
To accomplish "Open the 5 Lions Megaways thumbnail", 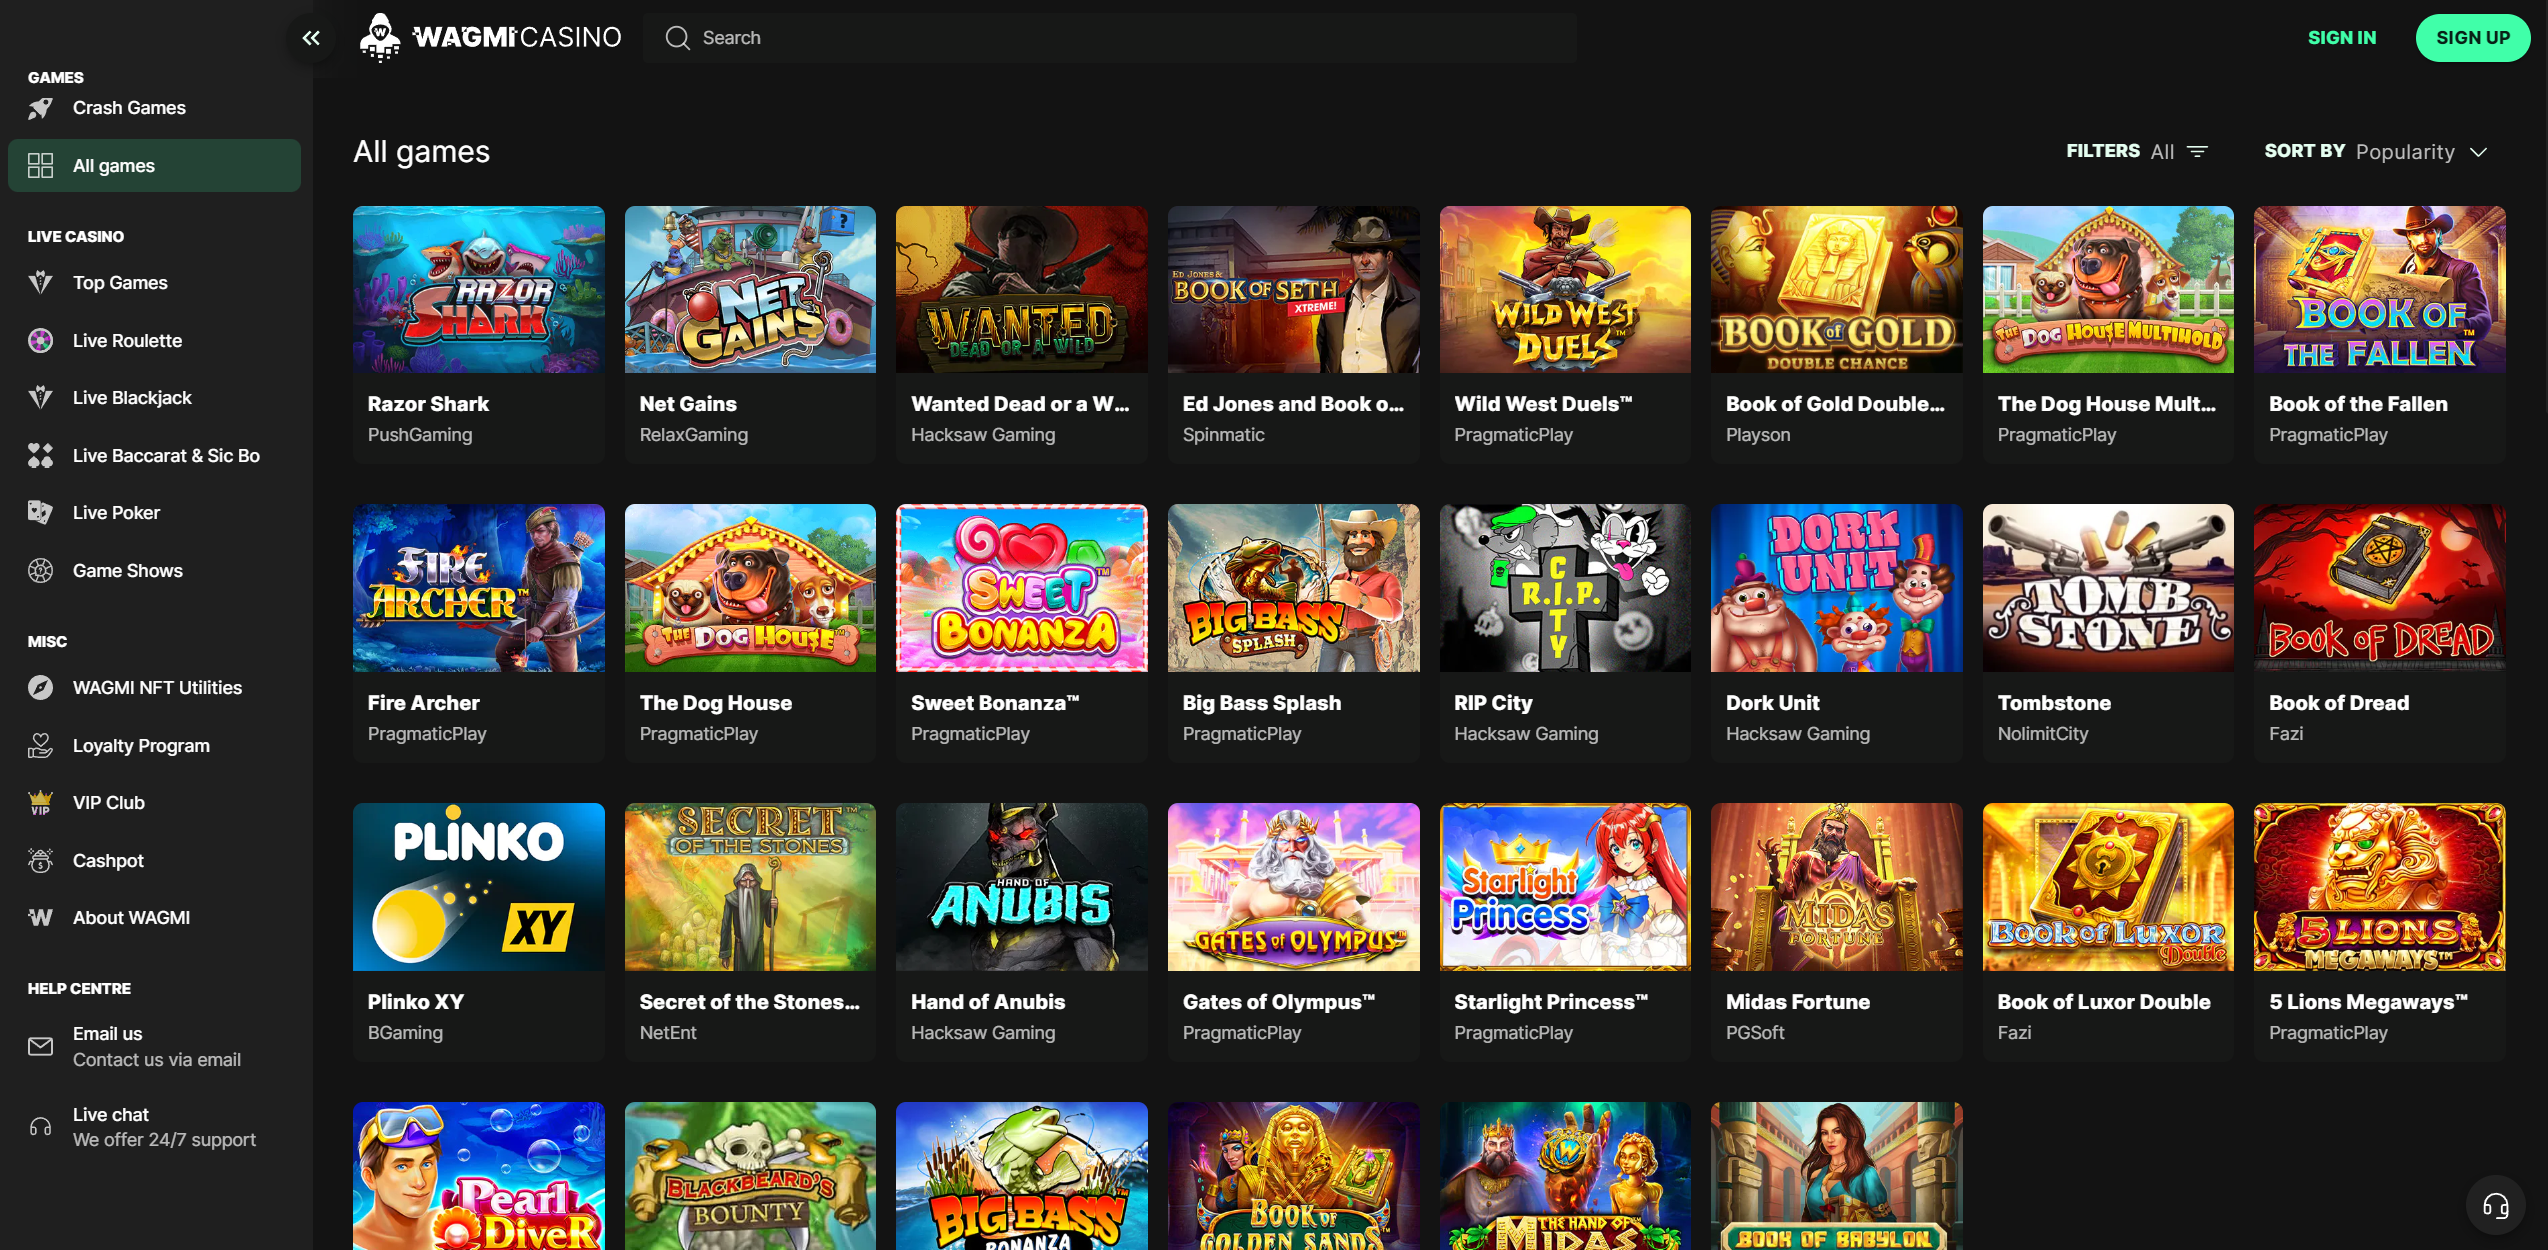I will pyautogui.click(x=2380, y=887).
